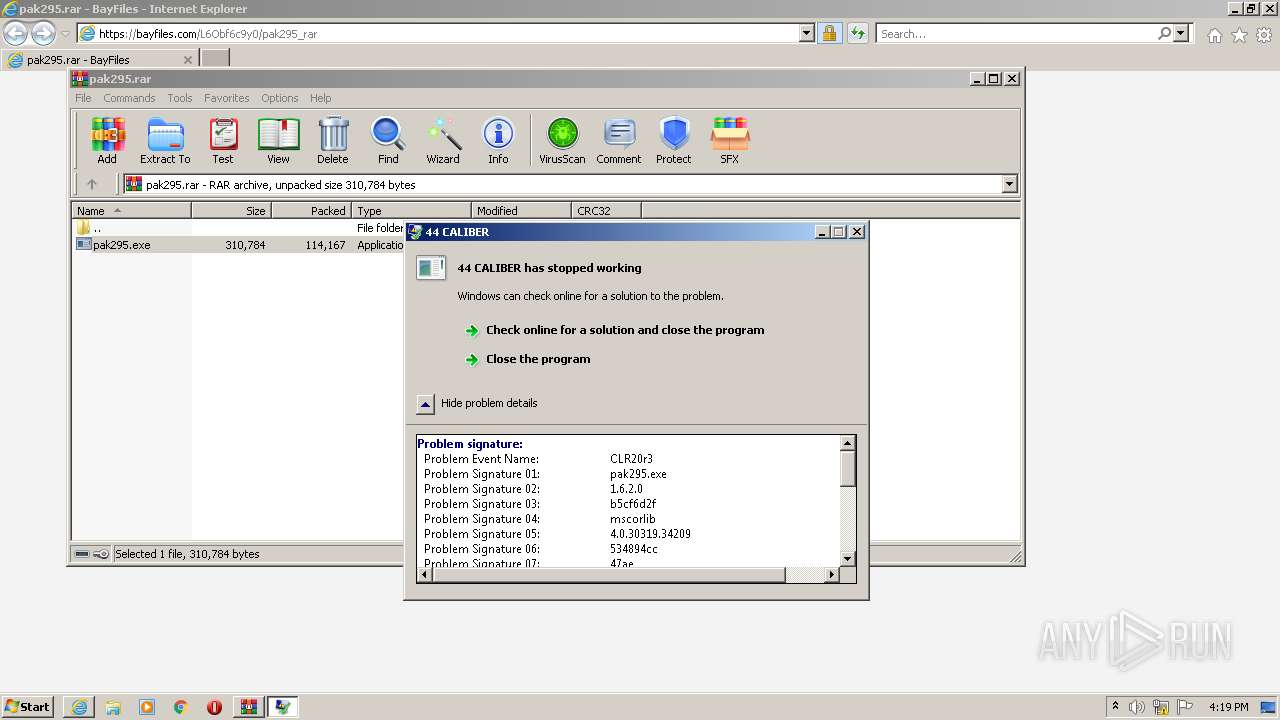Open Internet Explorer from the taskbar
The width and height of the screenshot is (1280, 720).
pos(80,707)
